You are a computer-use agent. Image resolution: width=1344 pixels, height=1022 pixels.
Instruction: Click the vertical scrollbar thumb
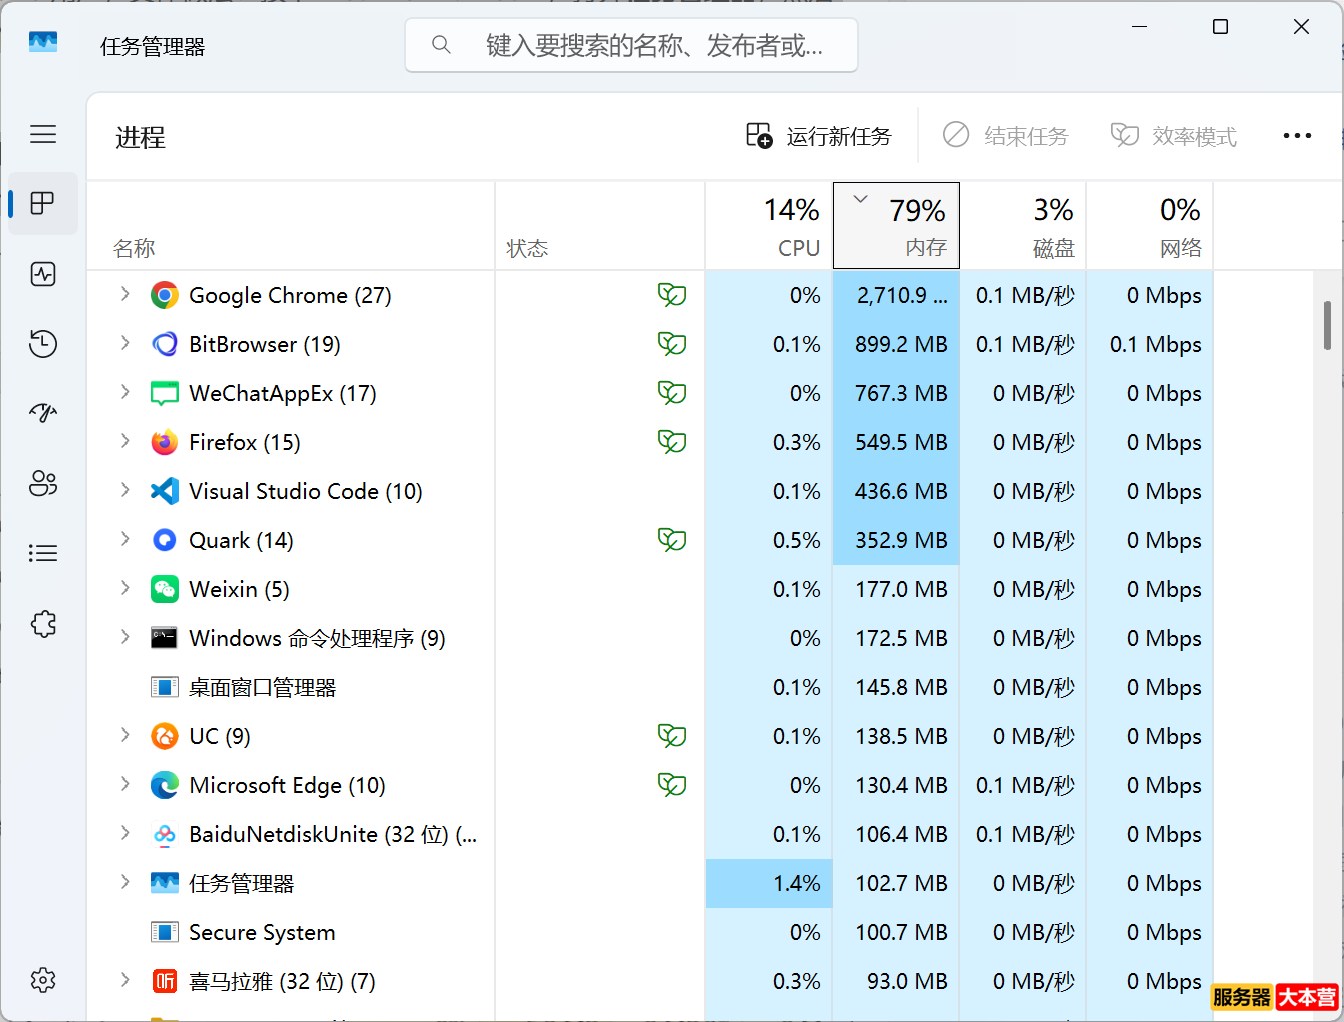pyautogui.click(x=1327, y=326)
